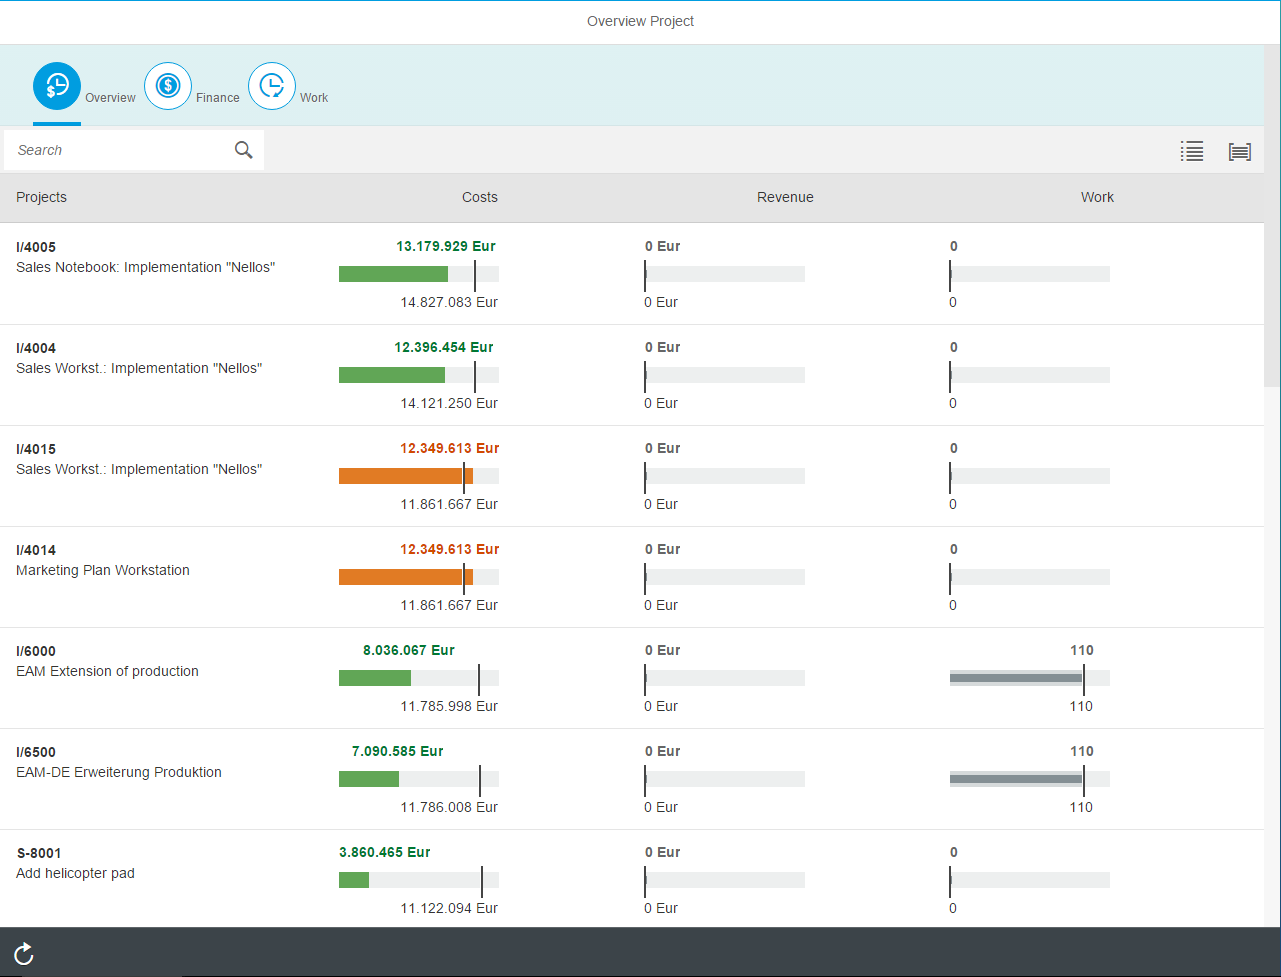Open project I/4005 Sales Notebook row
Image resolution: width=1281 pixels, height=977 pixels.
(632, 274)
